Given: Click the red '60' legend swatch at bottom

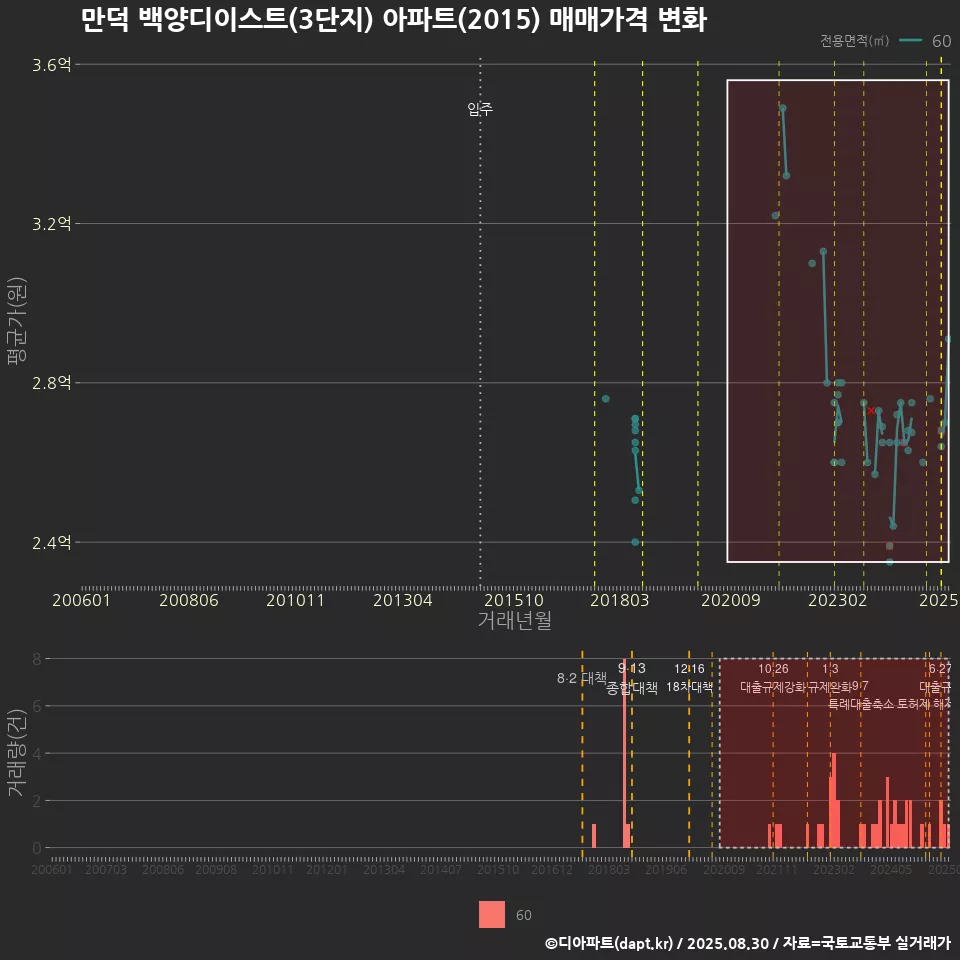Looking at the screenshot, I should click(x=492, y=915).
